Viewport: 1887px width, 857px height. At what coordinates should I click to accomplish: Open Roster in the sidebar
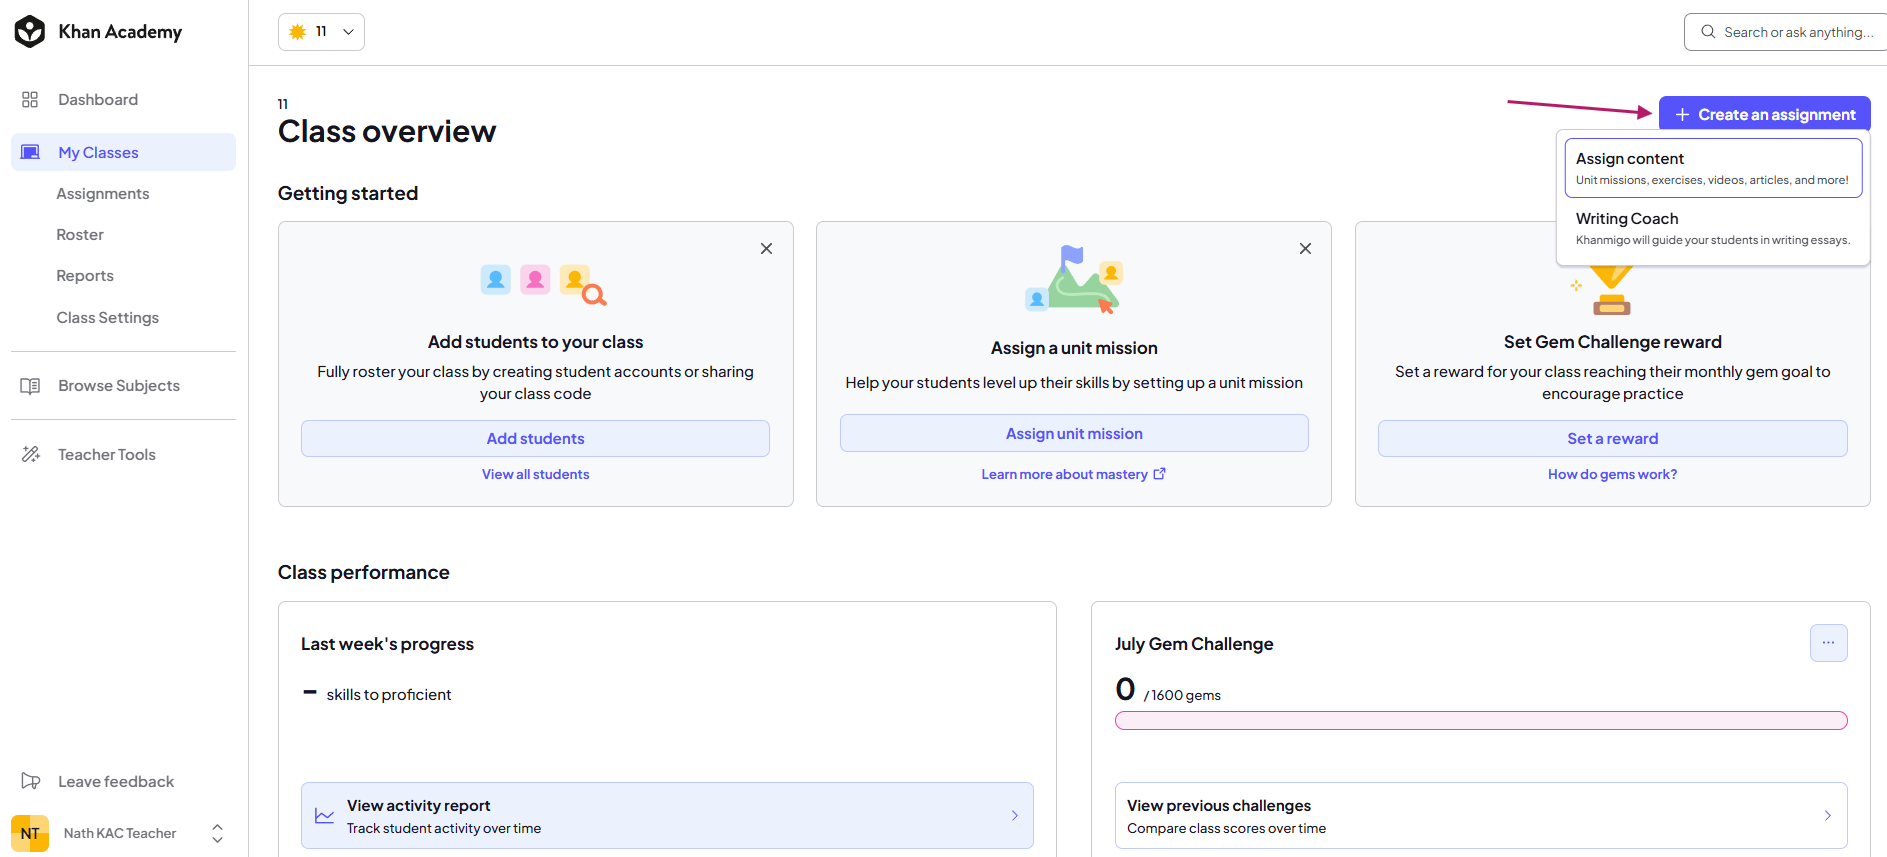pos(80,235)
